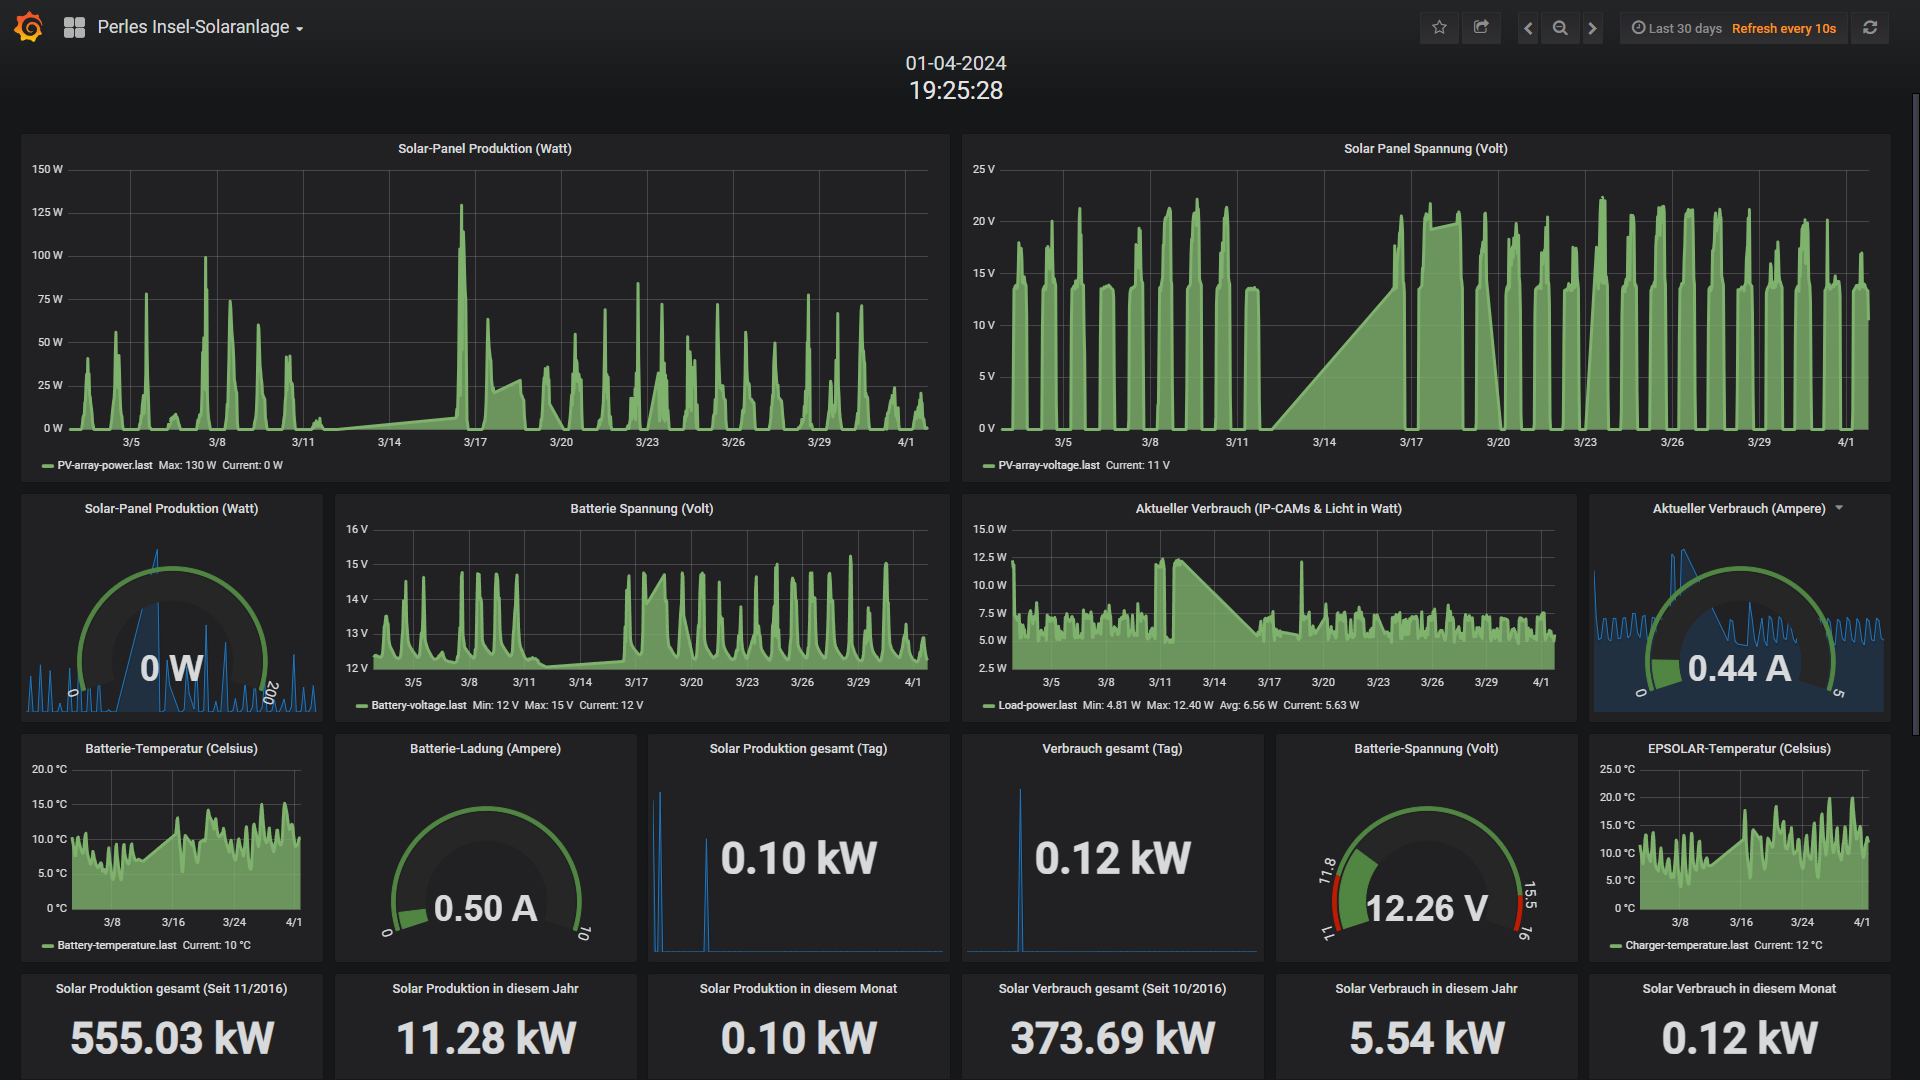Expand Aktueller Verbrauch (Ampere) panel menu arrow
The width and height of the screenshot is (1920, 1080).
1839,508
